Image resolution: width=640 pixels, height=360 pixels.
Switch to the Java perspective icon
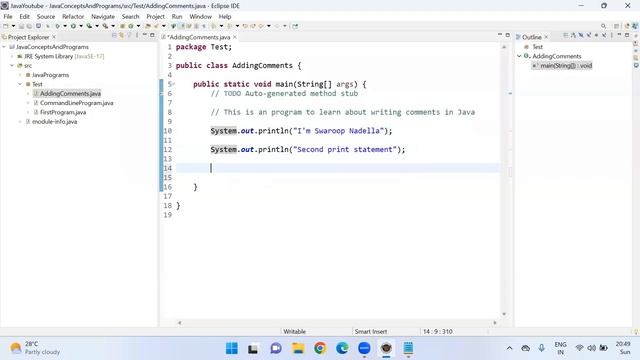627,26
